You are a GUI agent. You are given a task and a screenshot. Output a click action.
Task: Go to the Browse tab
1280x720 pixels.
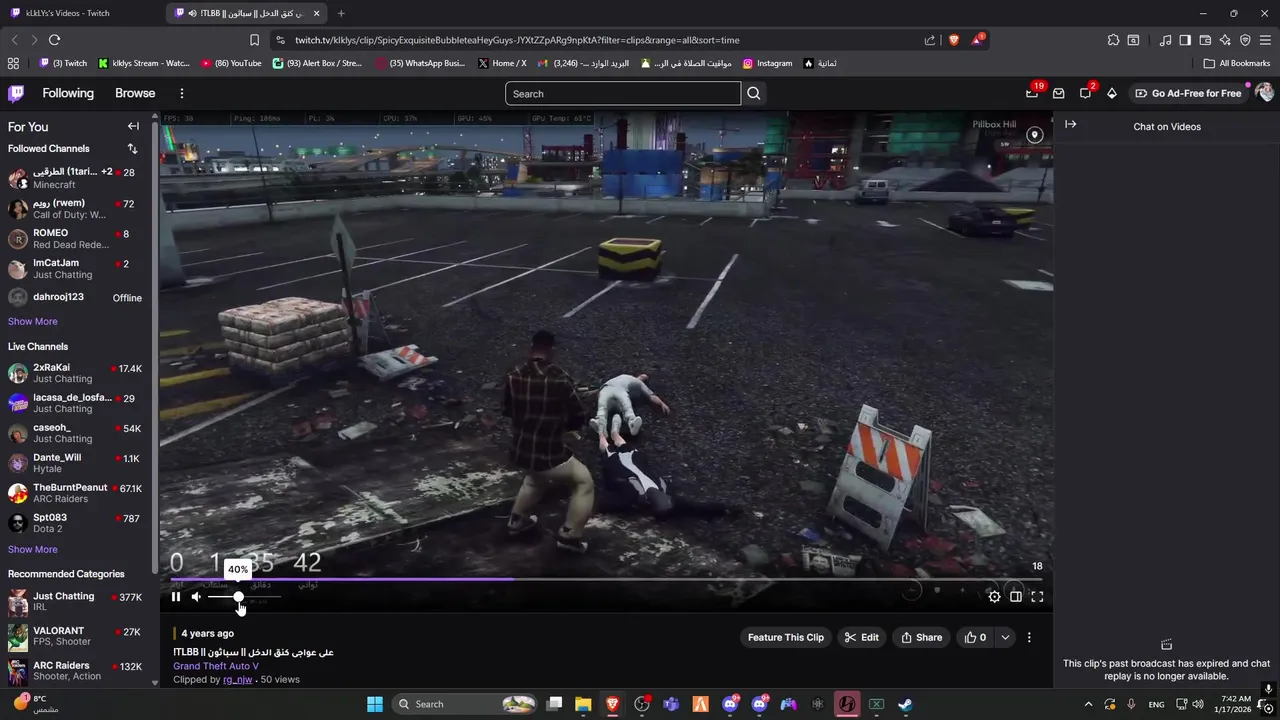[135, 93]
